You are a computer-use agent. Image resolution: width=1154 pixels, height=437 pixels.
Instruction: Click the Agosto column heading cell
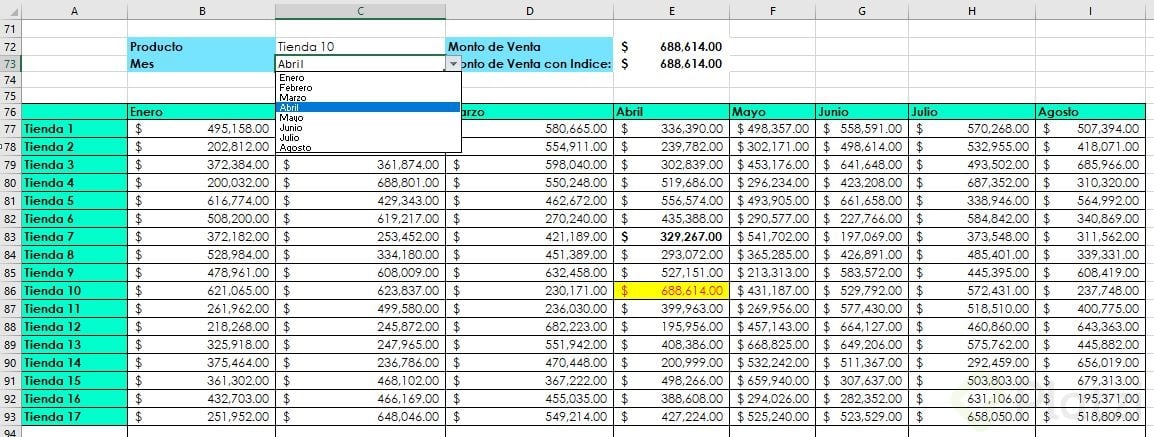pyautogui.click(x=1091, y=113)
